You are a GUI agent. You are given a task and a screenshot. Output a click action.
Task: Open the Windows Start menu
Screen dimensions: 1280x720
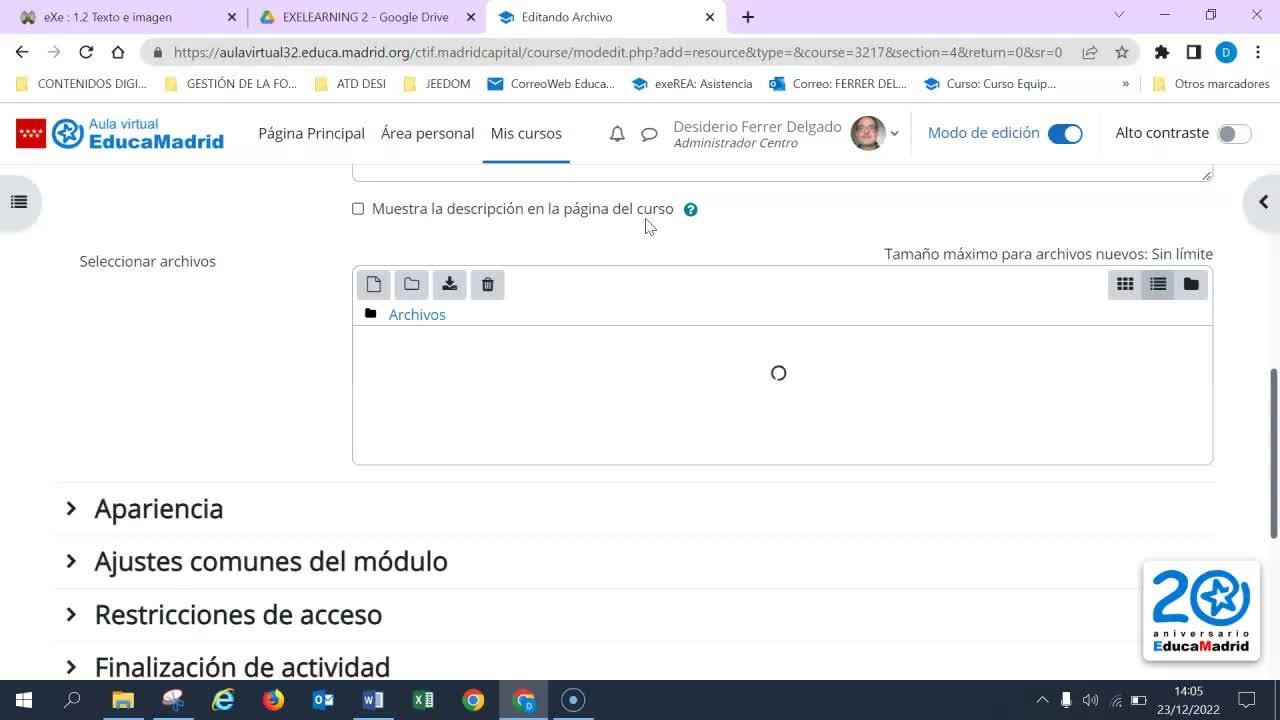click(x=24, y=700)
